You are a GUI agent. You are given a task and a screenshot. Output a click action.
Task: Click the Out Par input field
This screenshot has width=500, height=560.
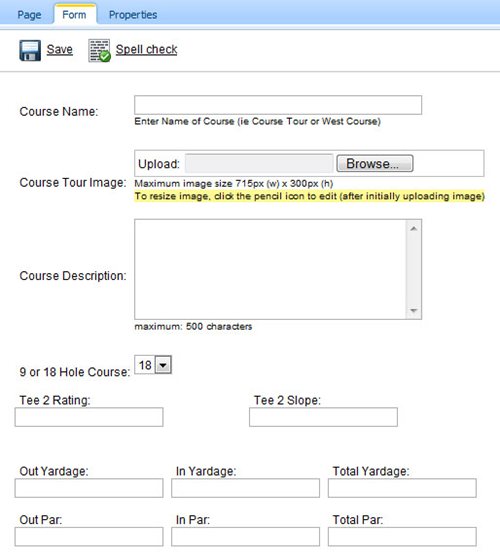tap(89, 536)
